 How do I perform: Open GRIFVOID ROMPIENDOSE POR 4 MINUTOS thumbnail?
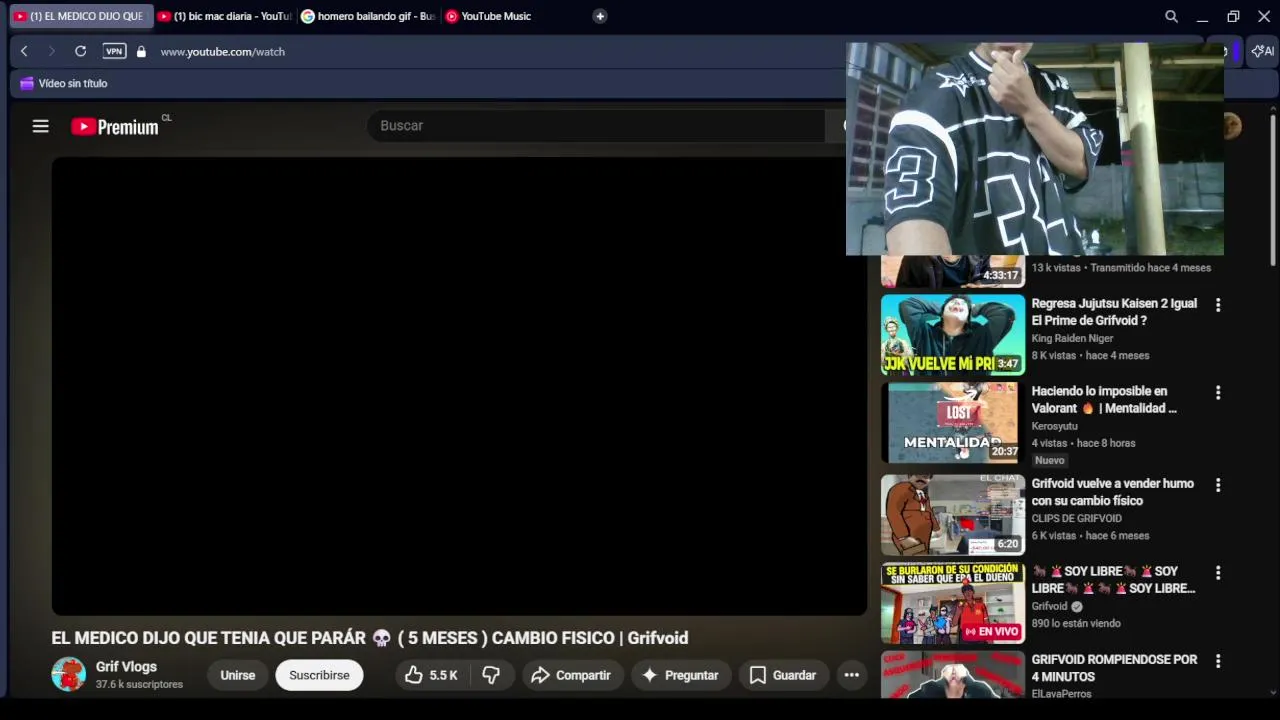pos(953,675)
